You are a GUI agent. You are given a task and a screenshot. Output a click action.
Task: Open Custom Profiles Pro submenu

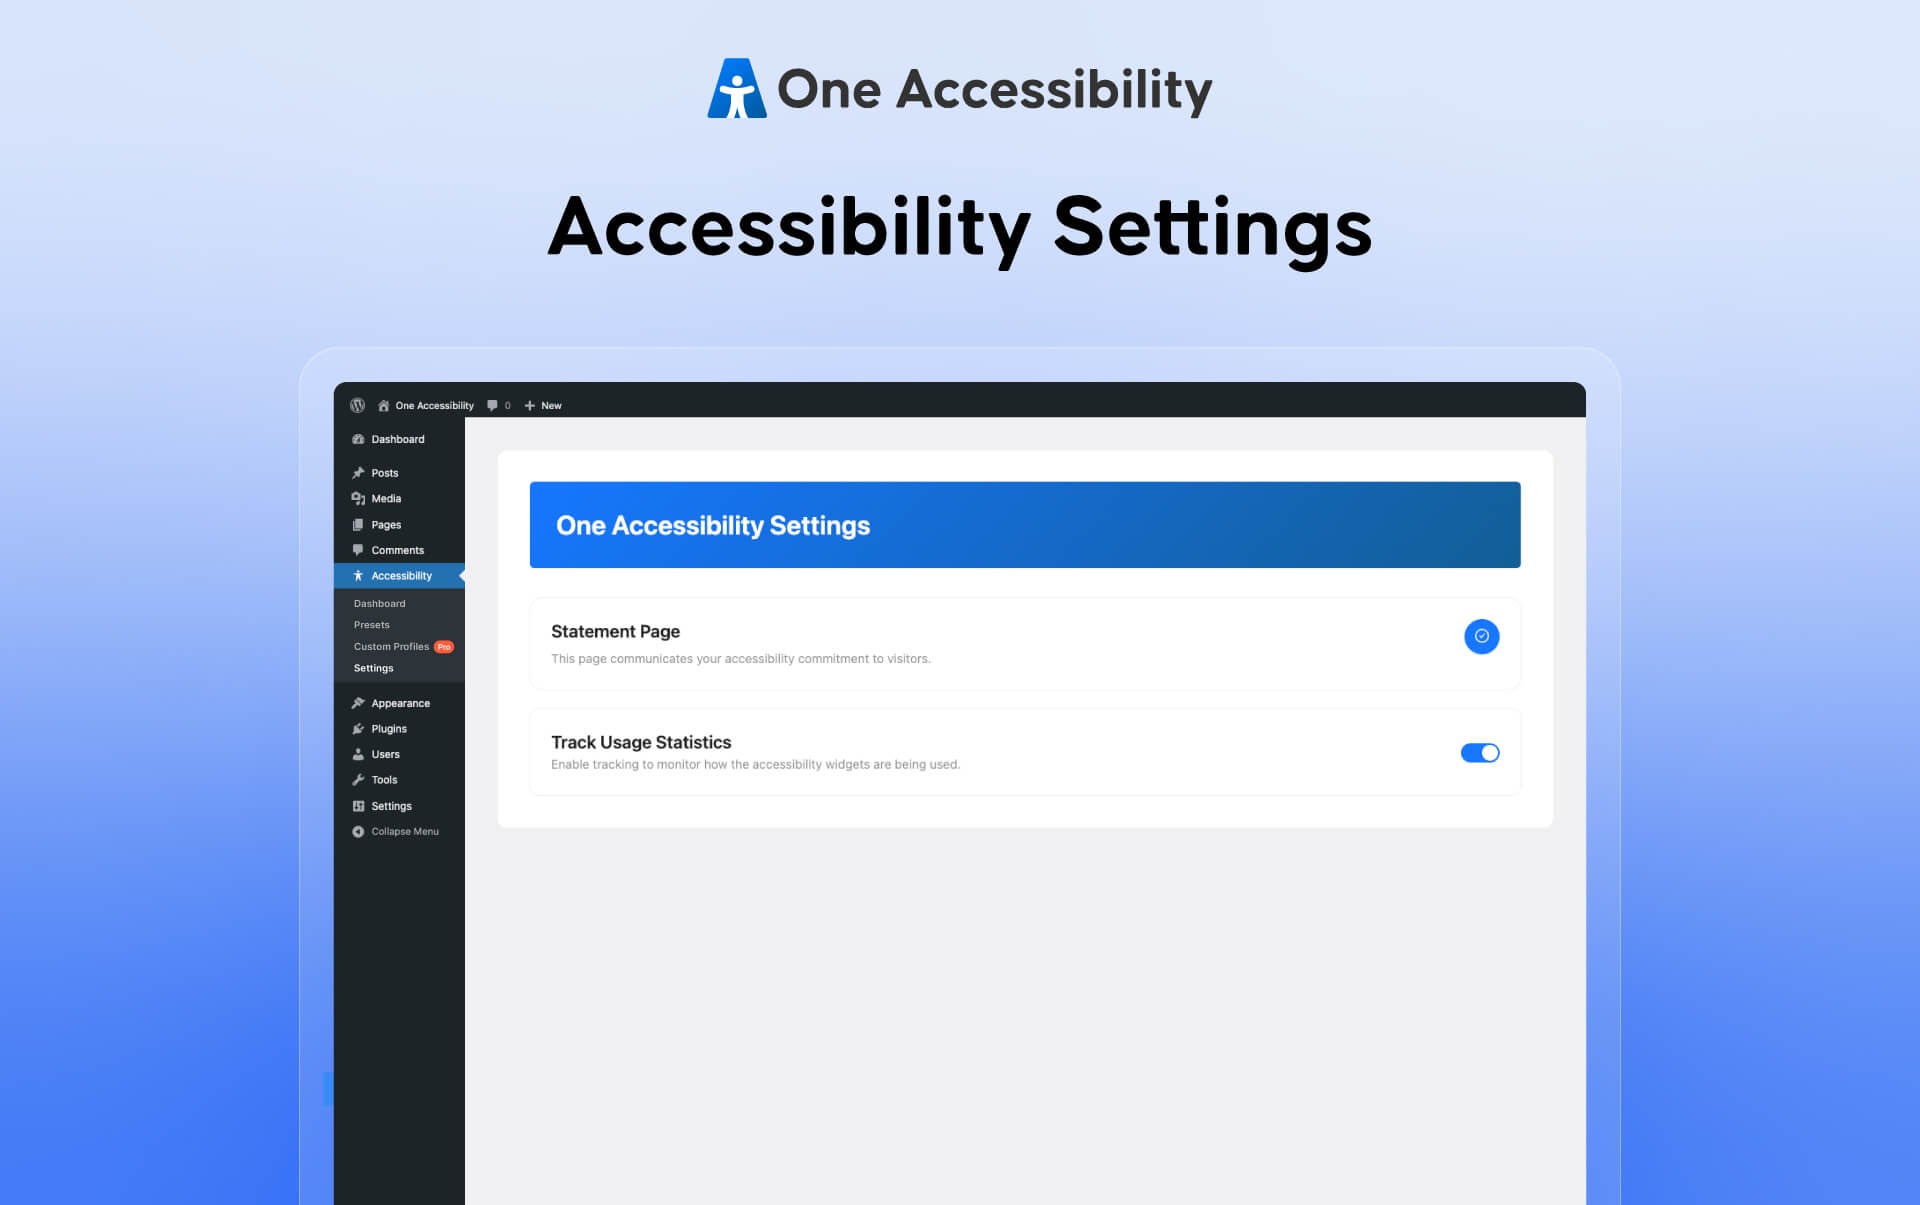pyautogui.click(x=391, y=647)
